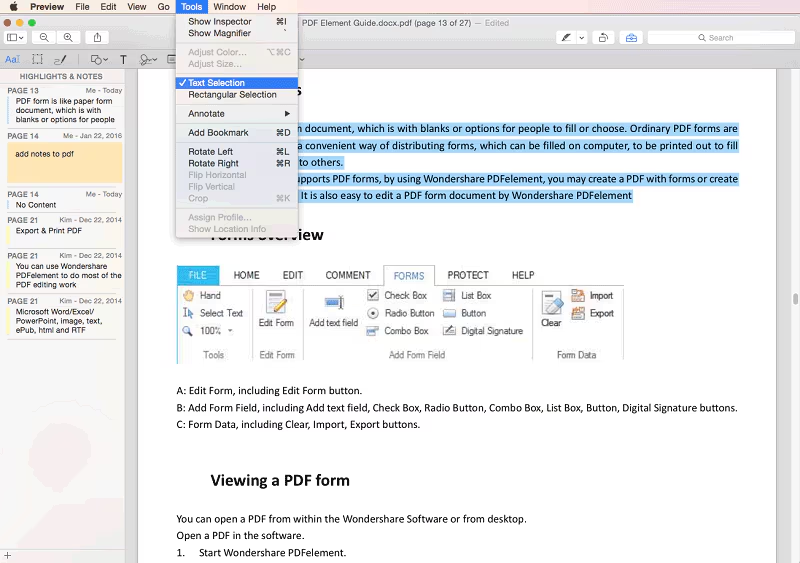This screenshot has width=800, height=563.
Task: Select the Text box tool (T)
Action: tap(123, 60)
